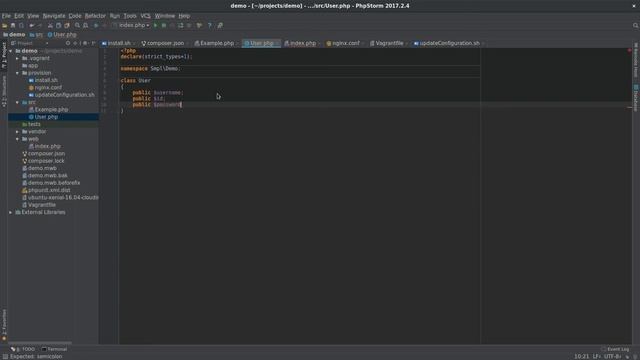Click the tool window toggle icon in status bar corner
The width and height of the screenshot is (640, 360).
pyautogui.click(x=5, y=356)
